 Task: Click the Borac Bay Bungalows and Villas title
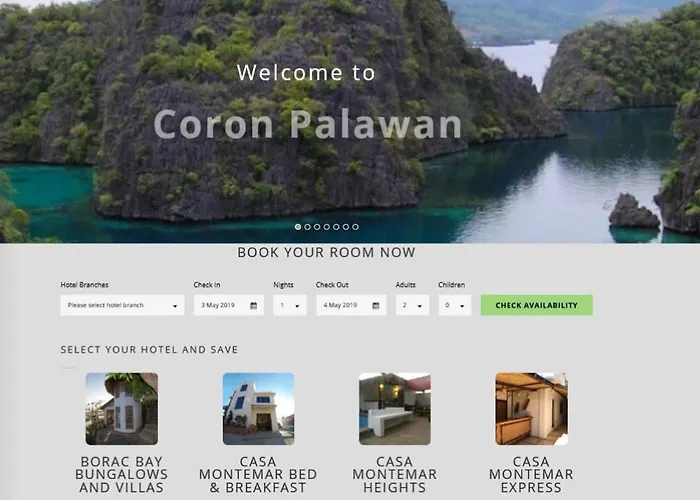tap(121, 475)
